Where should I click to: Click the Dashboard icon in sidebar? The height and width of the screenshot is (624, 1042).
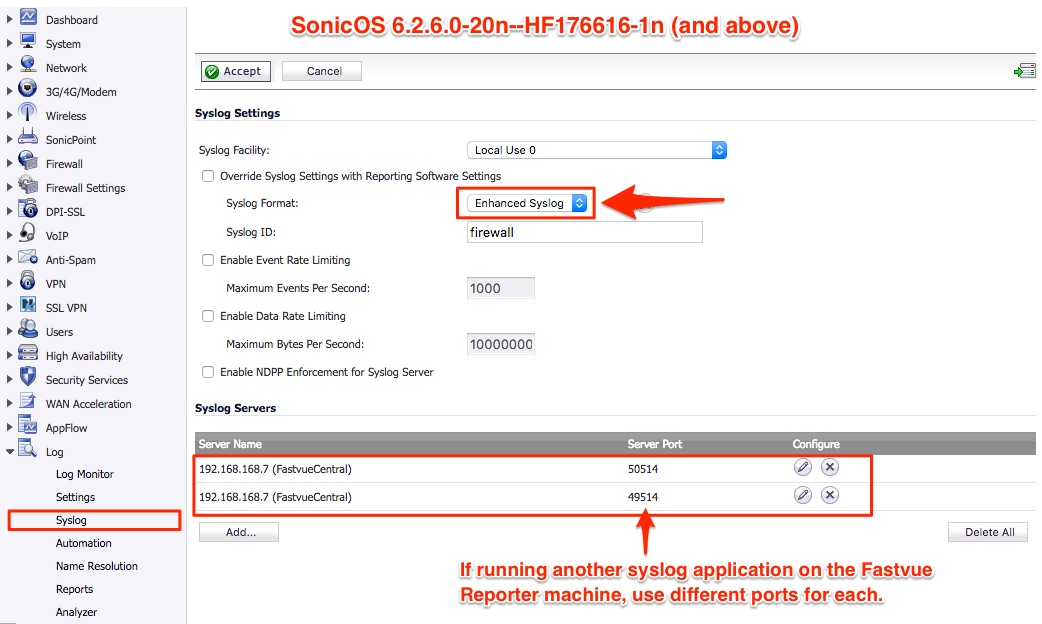tap(28, 18)
